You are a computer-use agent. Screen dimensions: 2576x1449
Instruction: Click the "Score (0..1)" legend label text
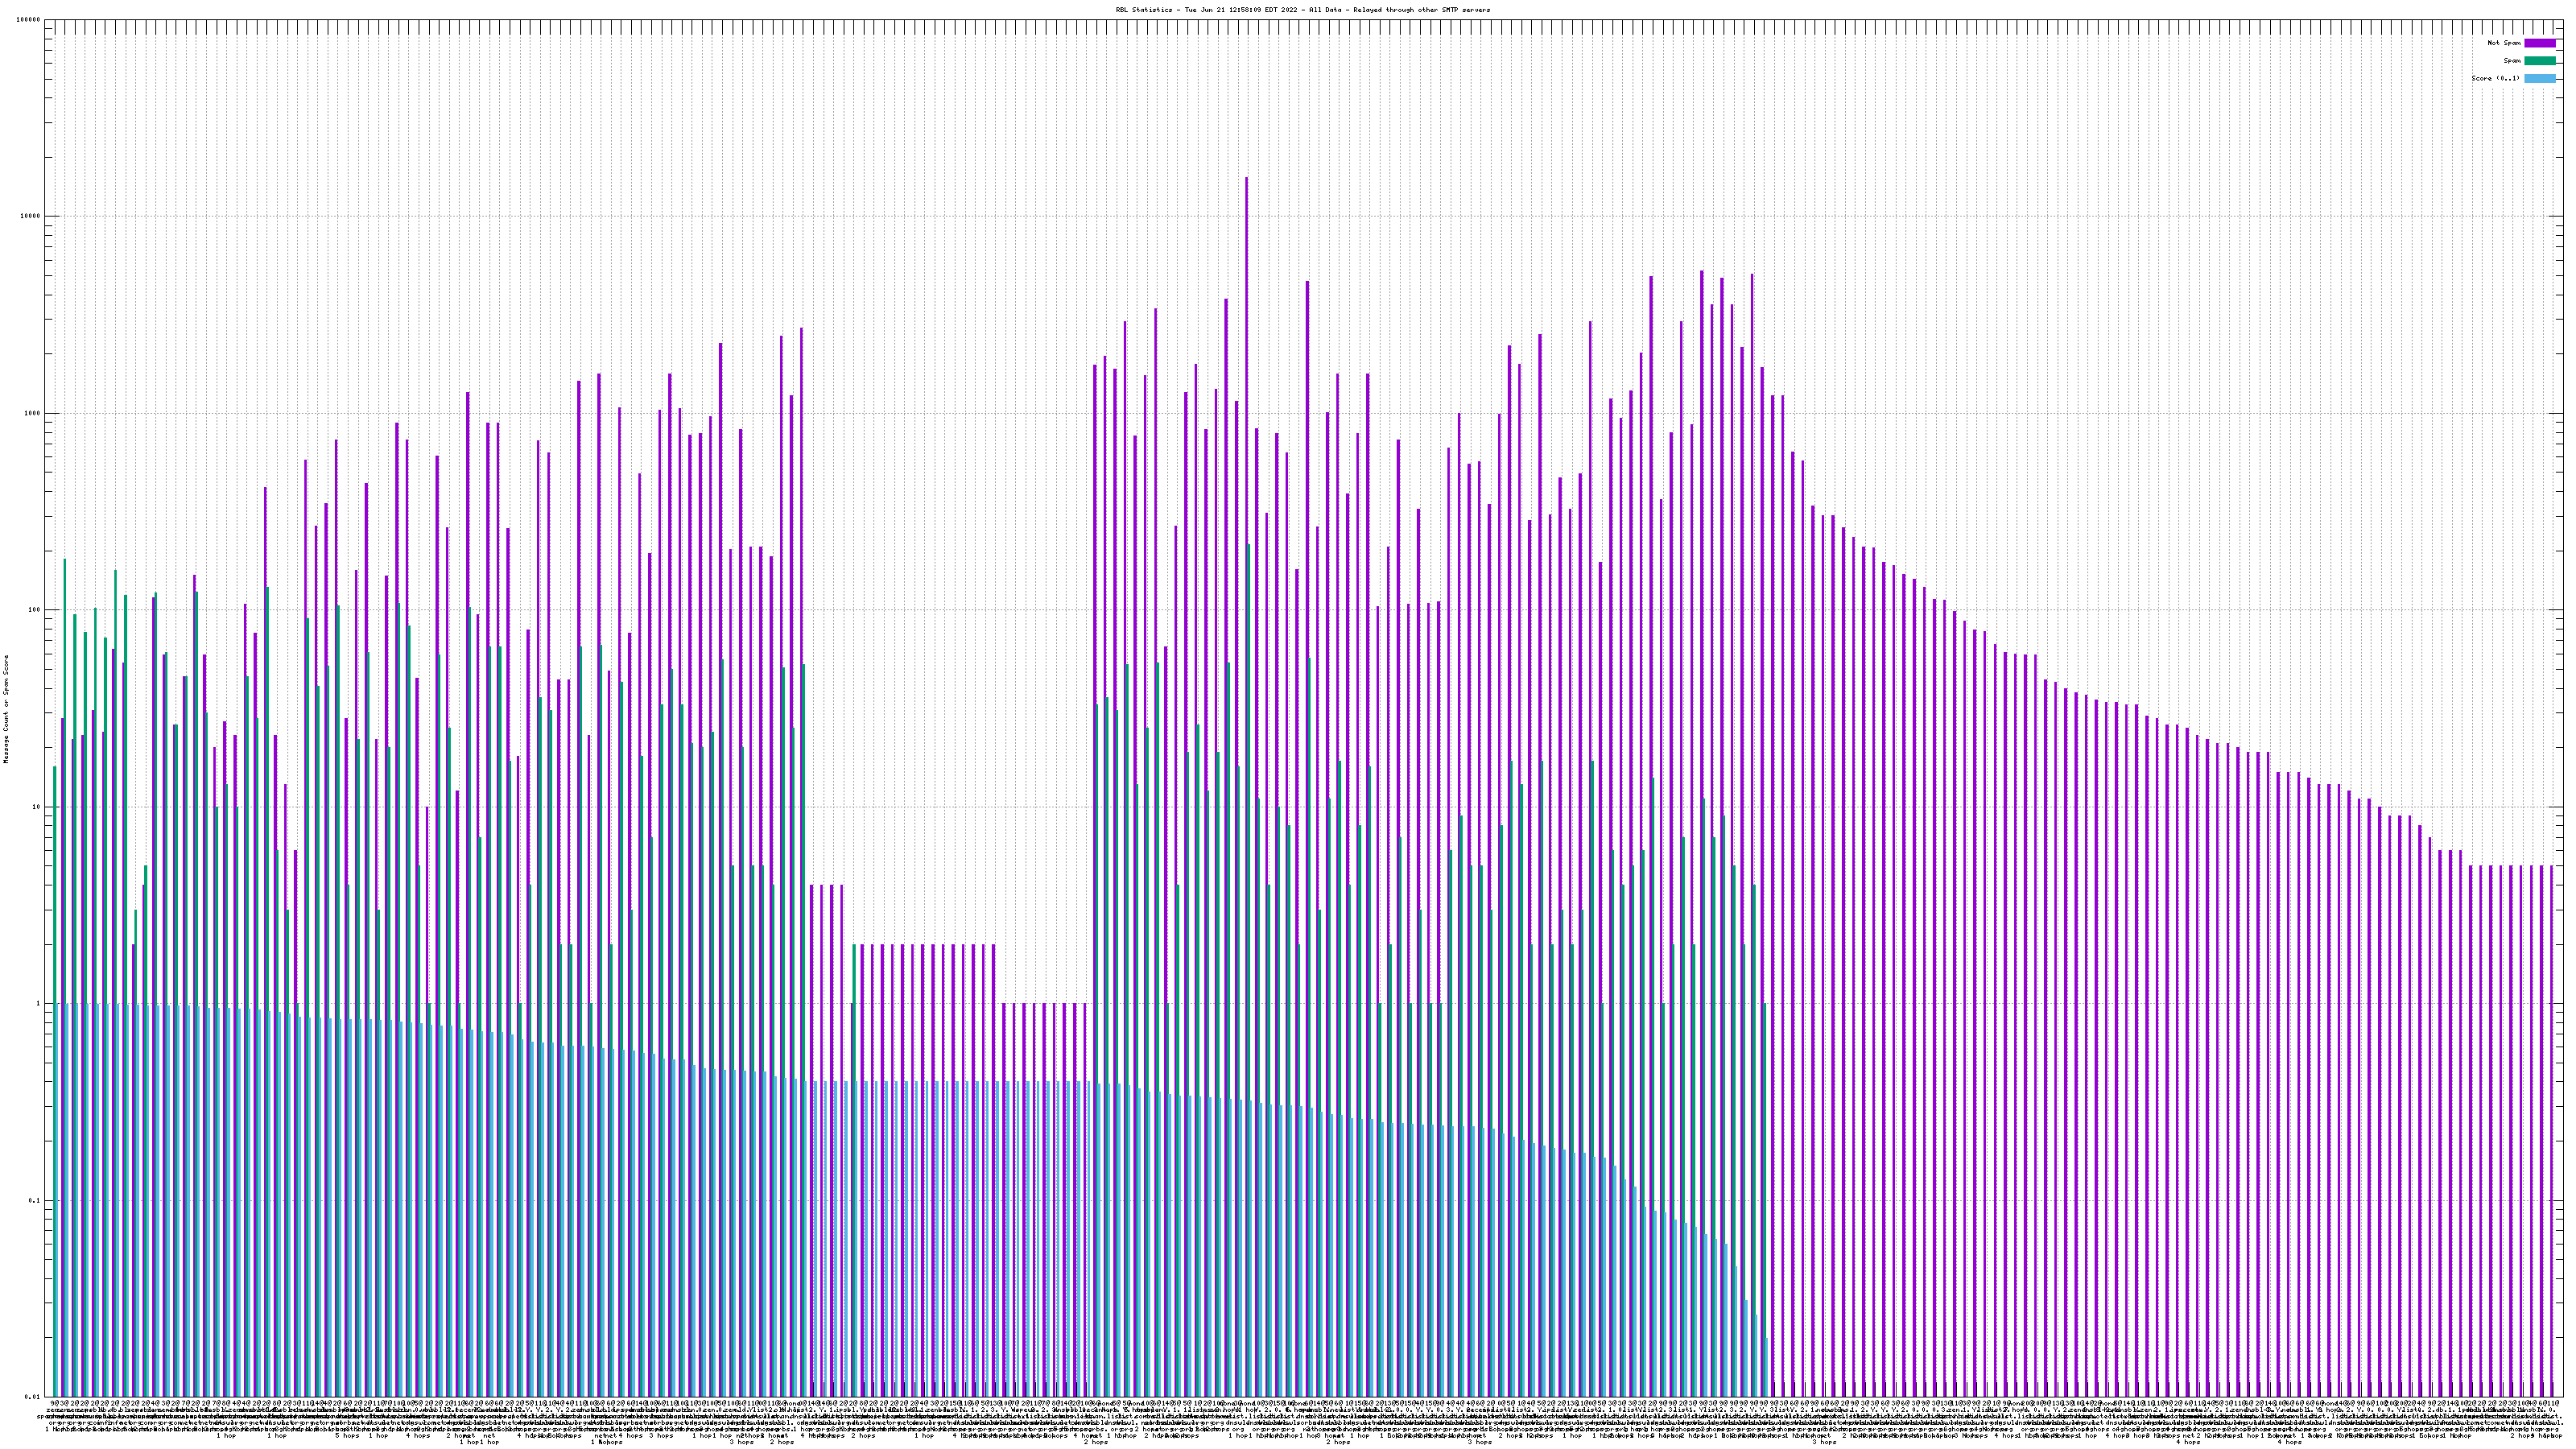[x=2495, y=78]
